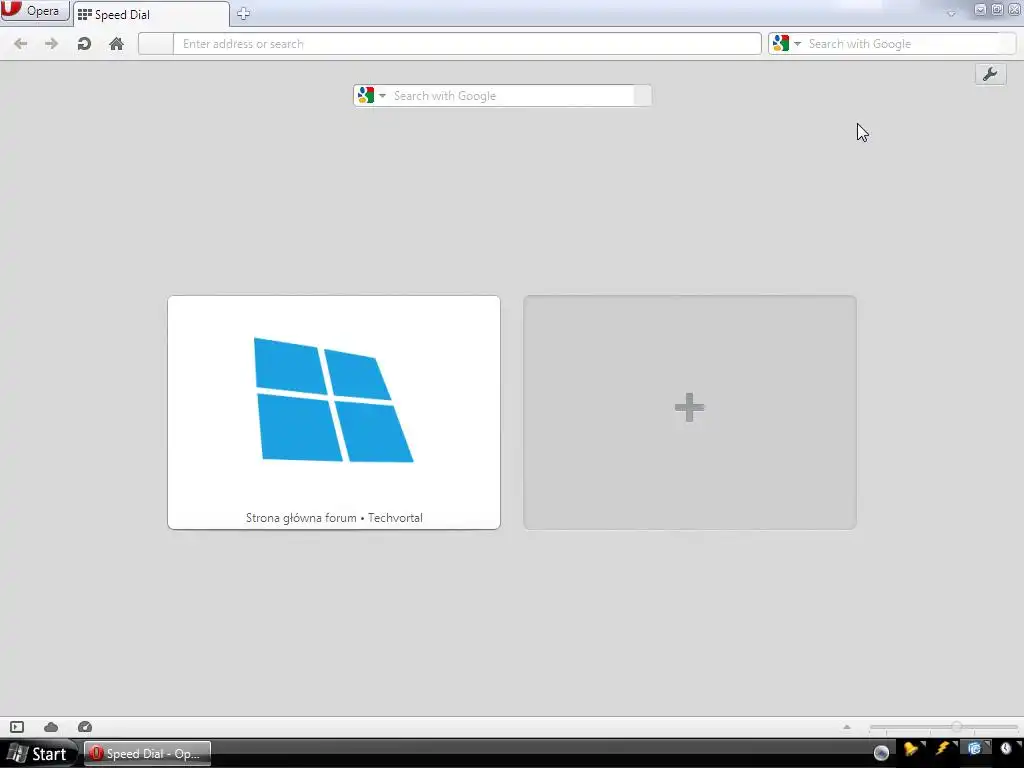Select the Speed Dial tab
The image size is (1024, 768).
click(151, 14)
